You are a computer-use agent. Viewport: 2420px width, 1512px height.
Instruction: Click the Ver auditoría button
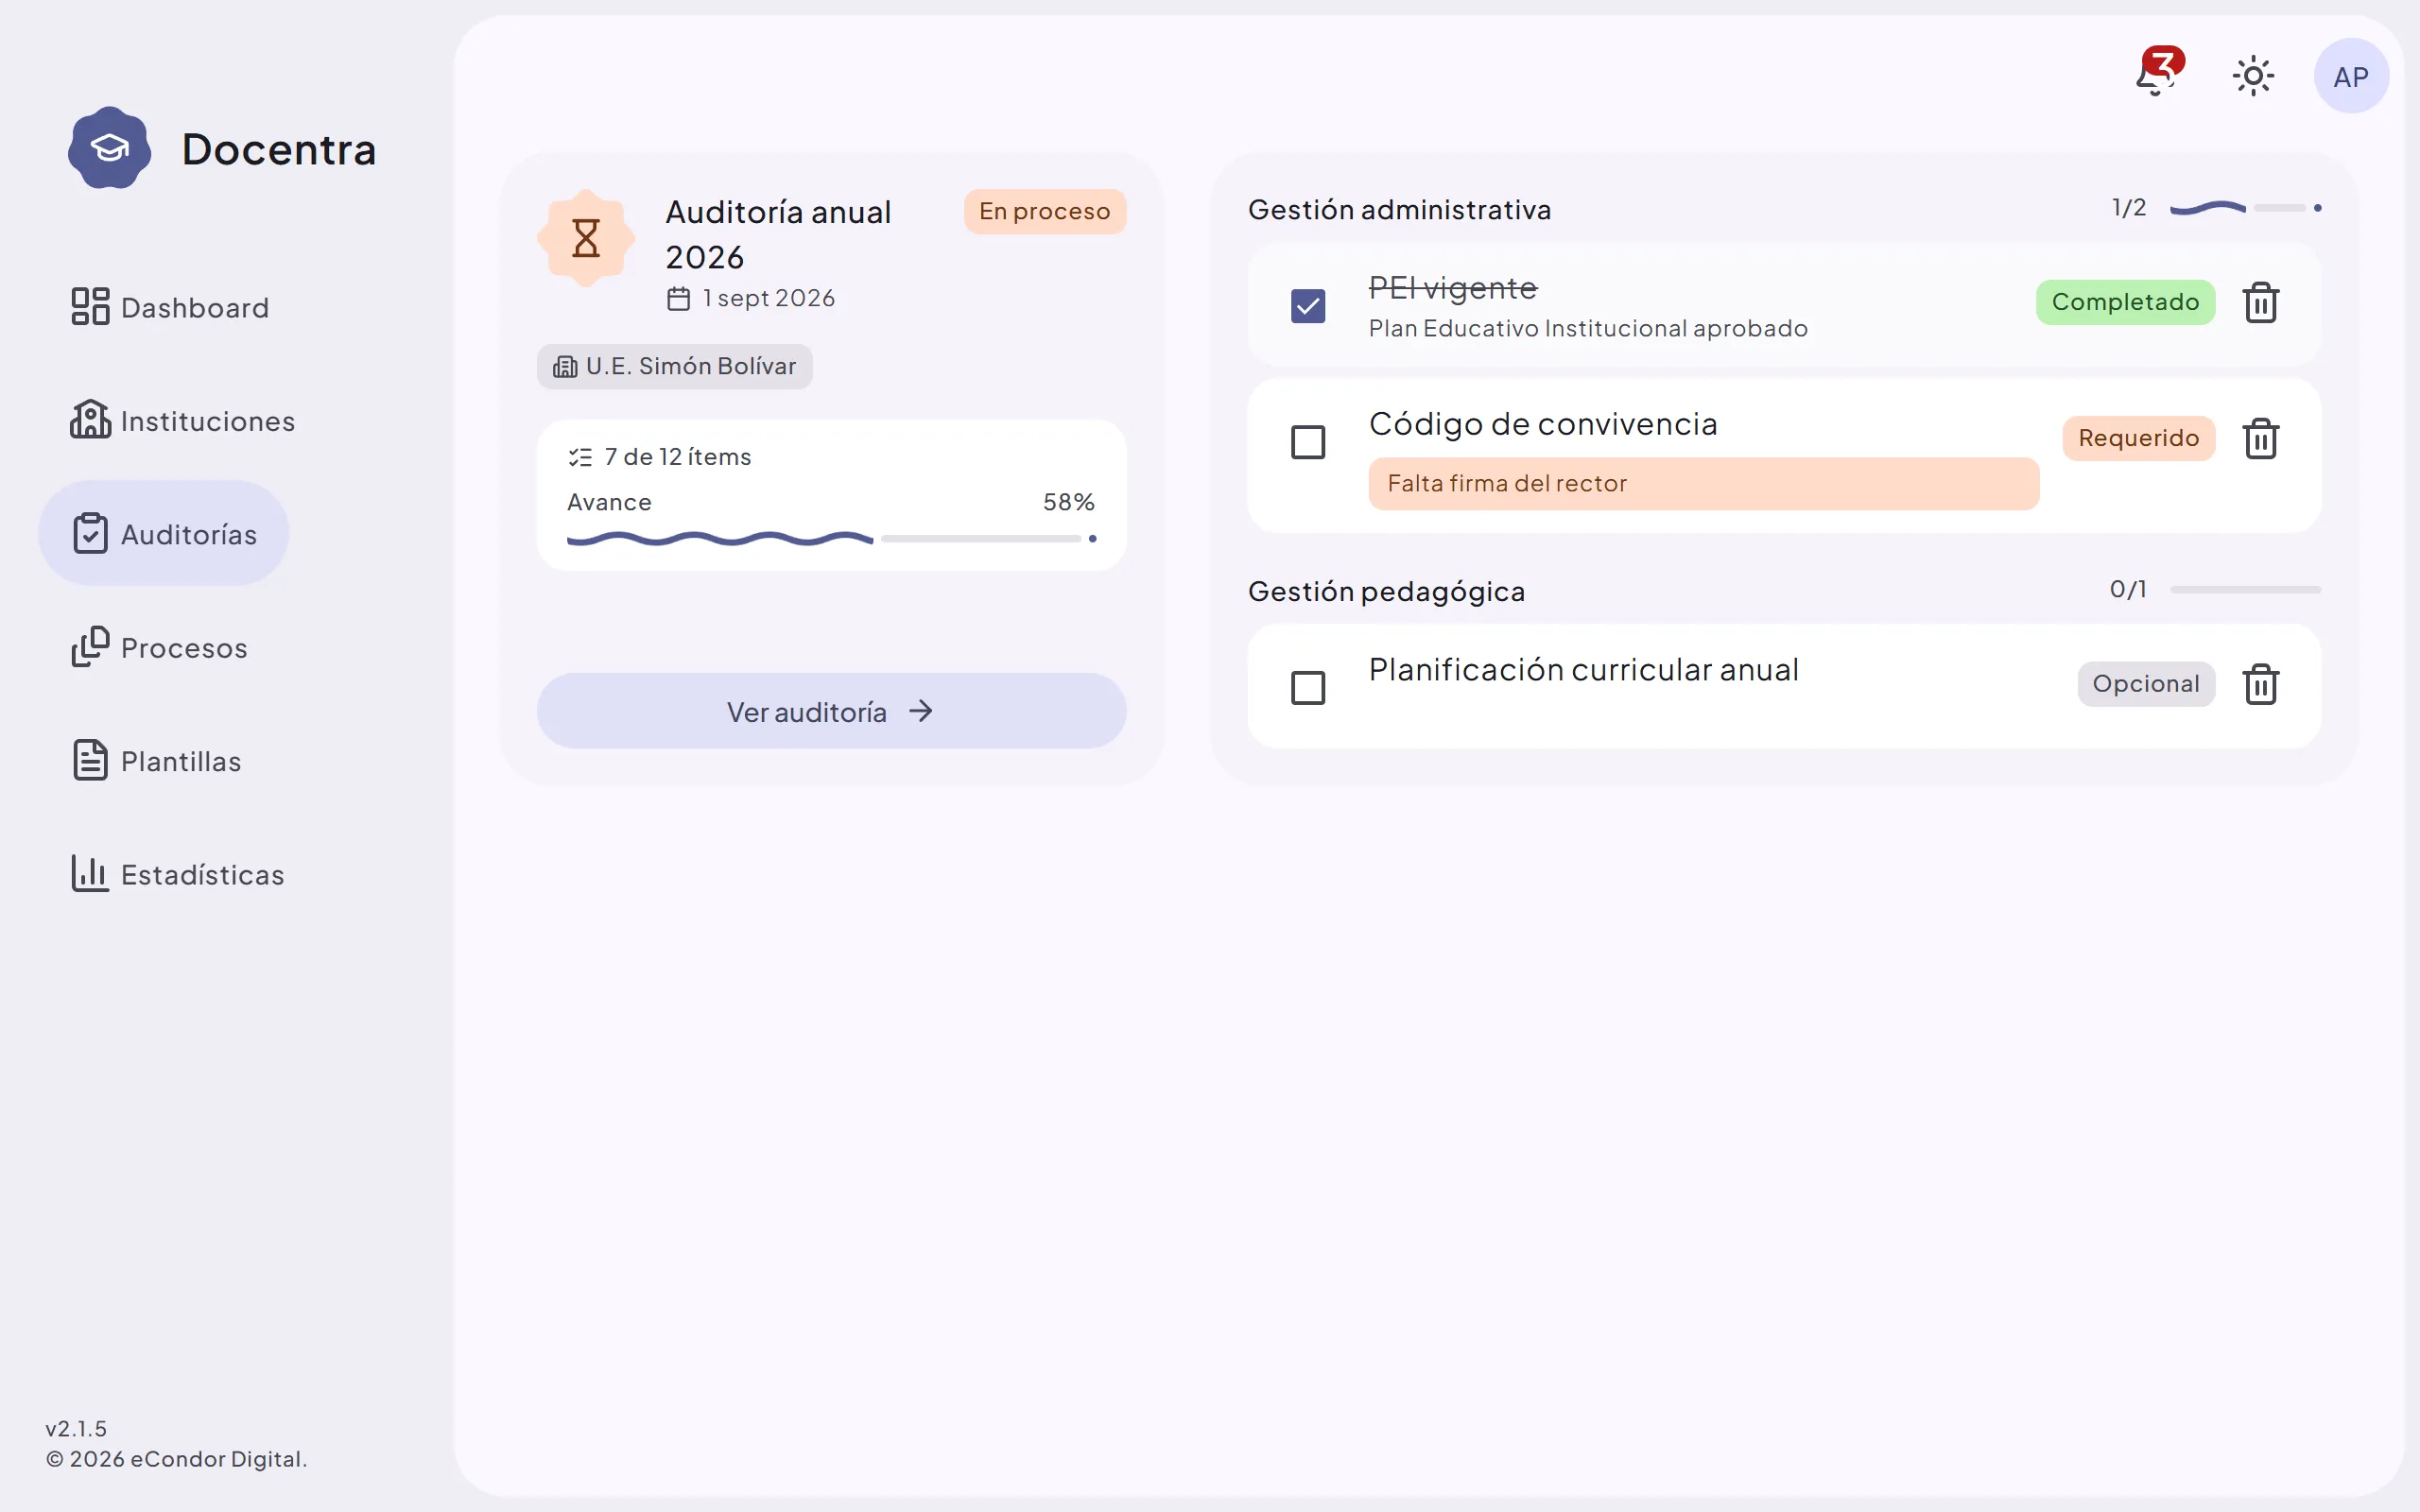(831, 711)
